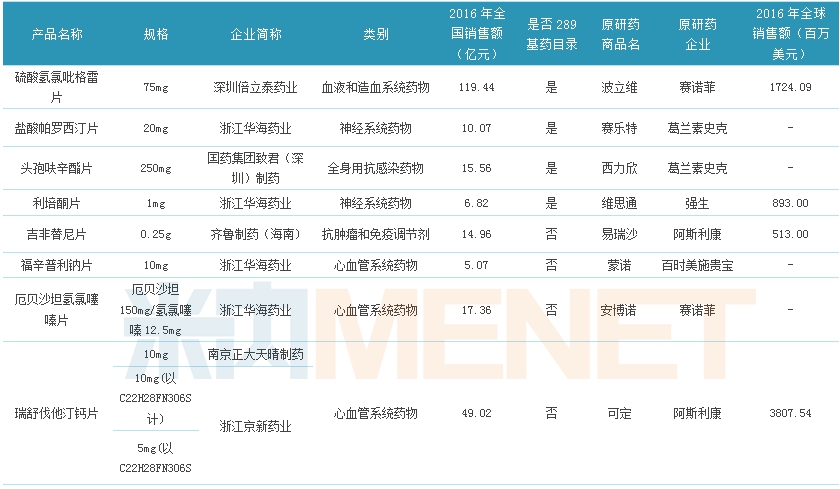
Task: Click the 15.56 national sales value
Action: pyautogui.click(x=477, y=169)
